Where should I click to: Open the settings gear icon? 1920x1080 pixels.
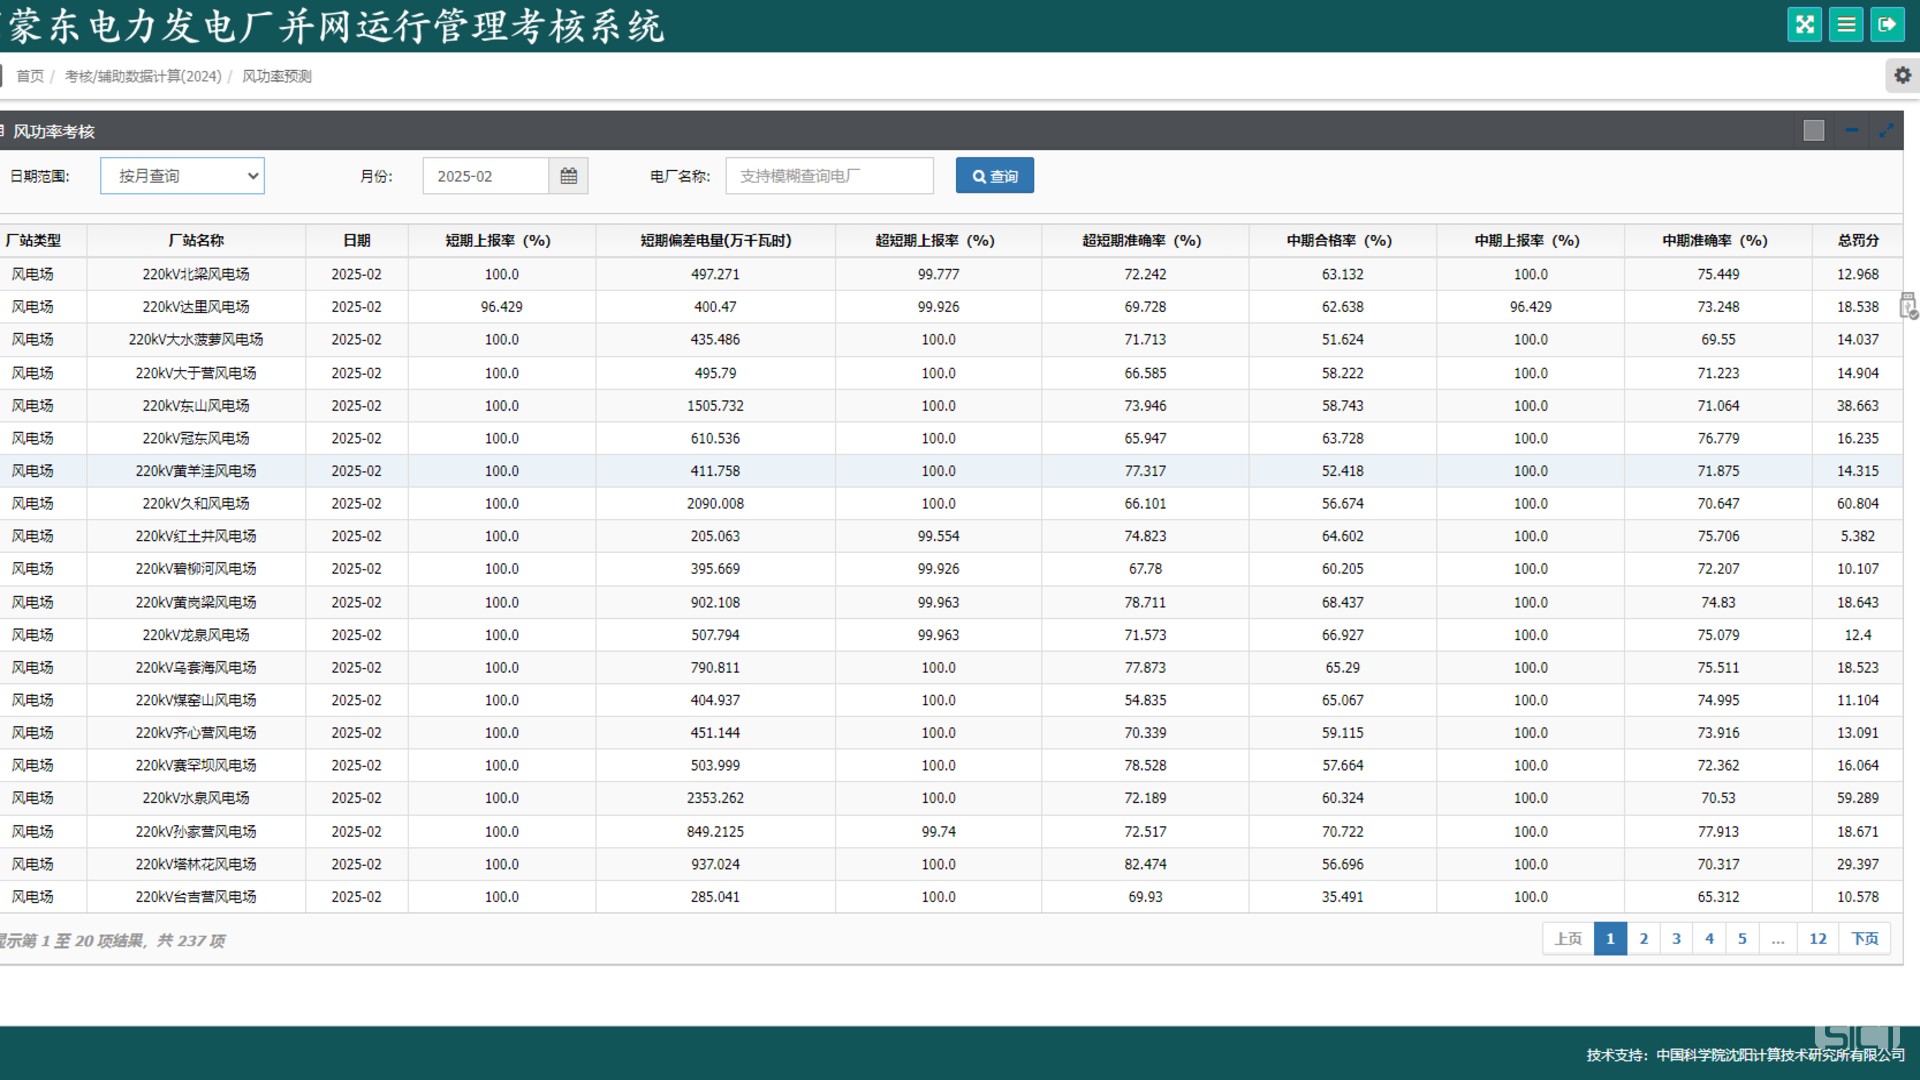1902,76
